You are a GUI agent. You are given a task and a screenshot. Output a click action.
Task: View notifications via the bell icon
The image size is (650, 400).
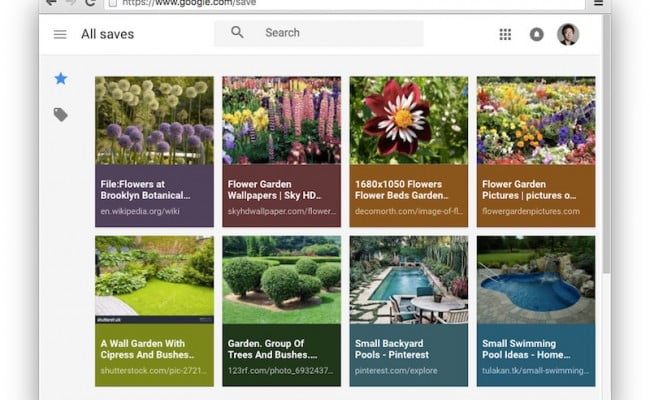pyautogui.click(x=537, y=34)
